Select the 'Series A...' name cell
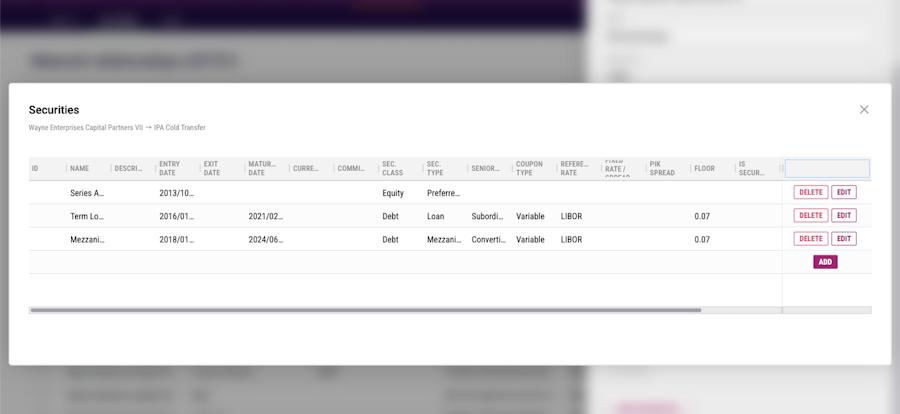The height and width of the screenshot is (414, 900). 87,193
